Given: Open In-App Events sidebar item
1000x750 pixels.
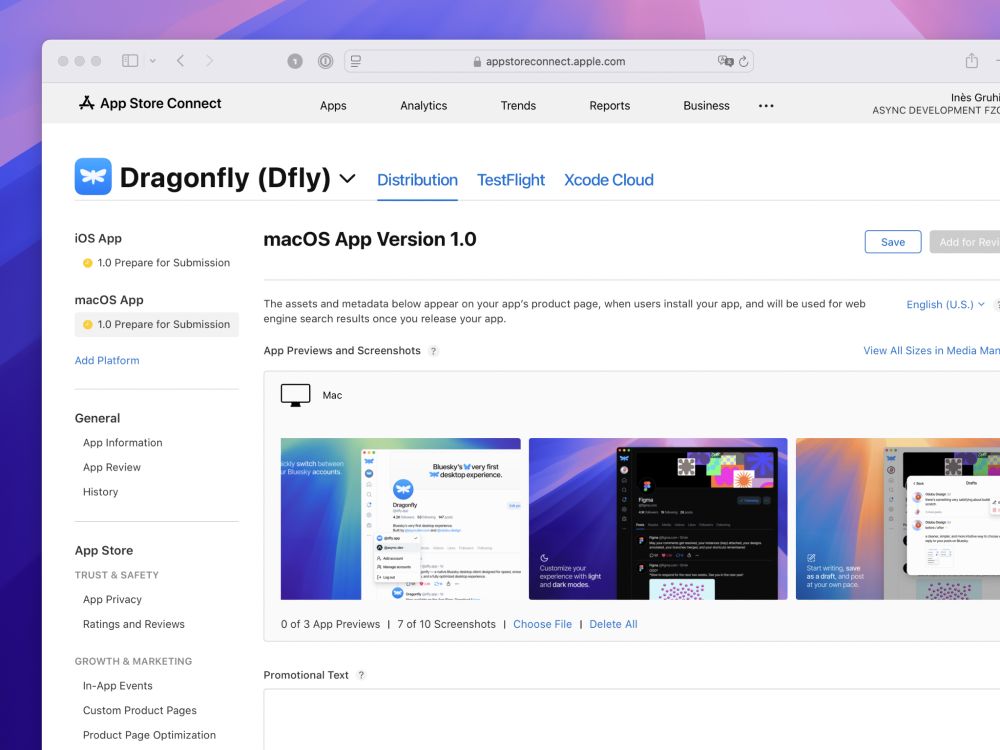Looking at the screenshot, I should click(x=117, y=686).
